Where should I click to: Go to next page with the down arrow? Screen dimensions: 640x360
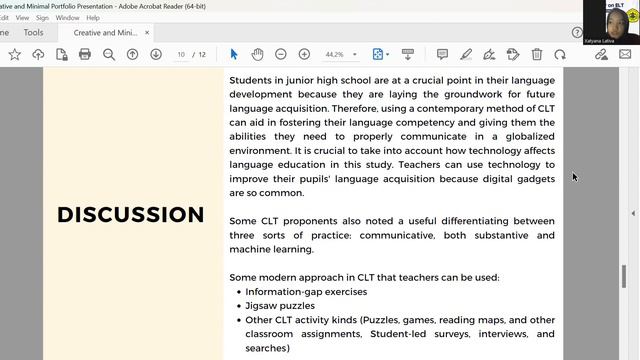156,54
